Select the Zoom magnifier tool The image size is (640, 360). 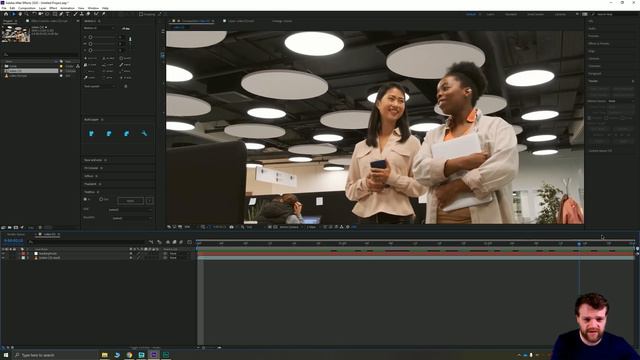[x=26, y=14]
